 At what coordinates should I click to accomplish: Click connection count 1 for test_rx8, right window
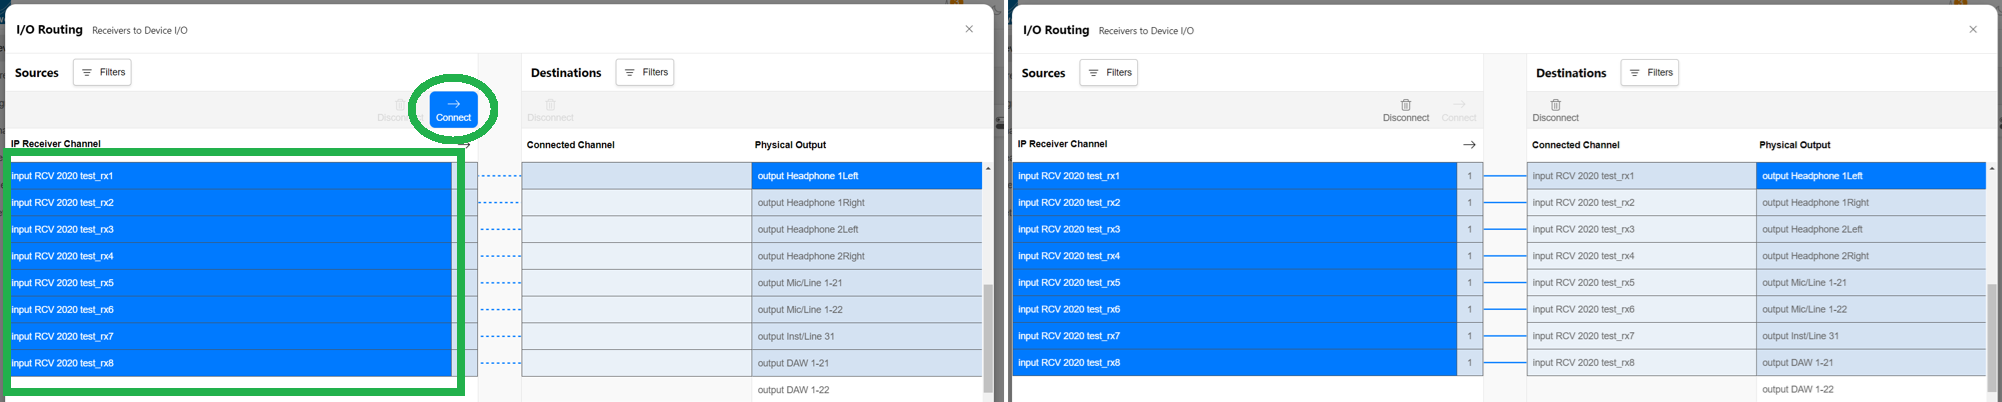coord(1470,363)
